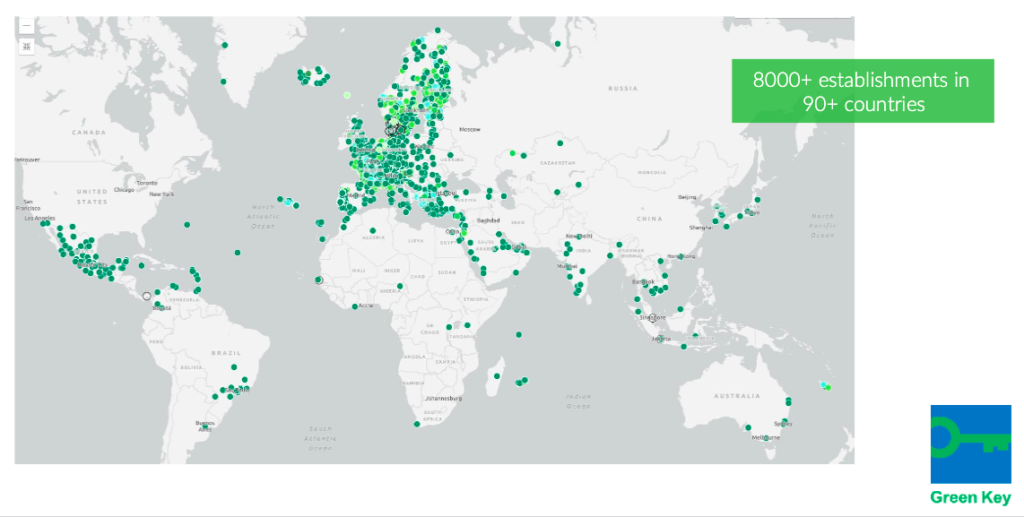
Task: Click the zoom out minus button
Action: 26,27
